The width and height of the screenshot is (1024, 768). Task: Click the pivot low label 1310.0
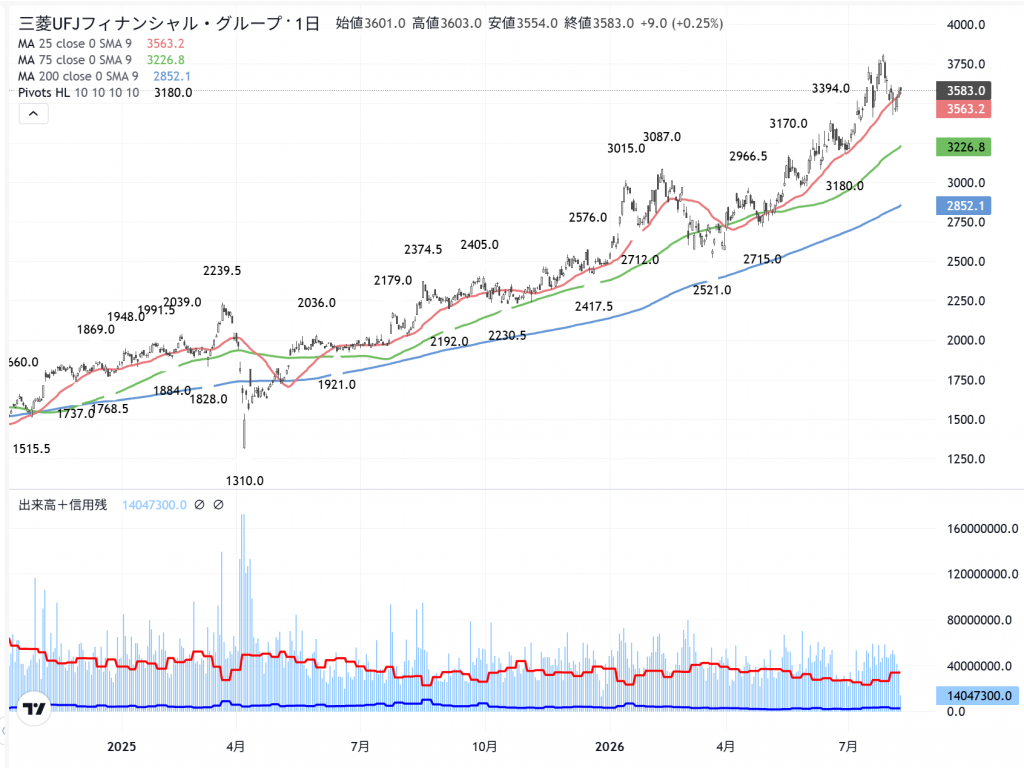(245, 481)
